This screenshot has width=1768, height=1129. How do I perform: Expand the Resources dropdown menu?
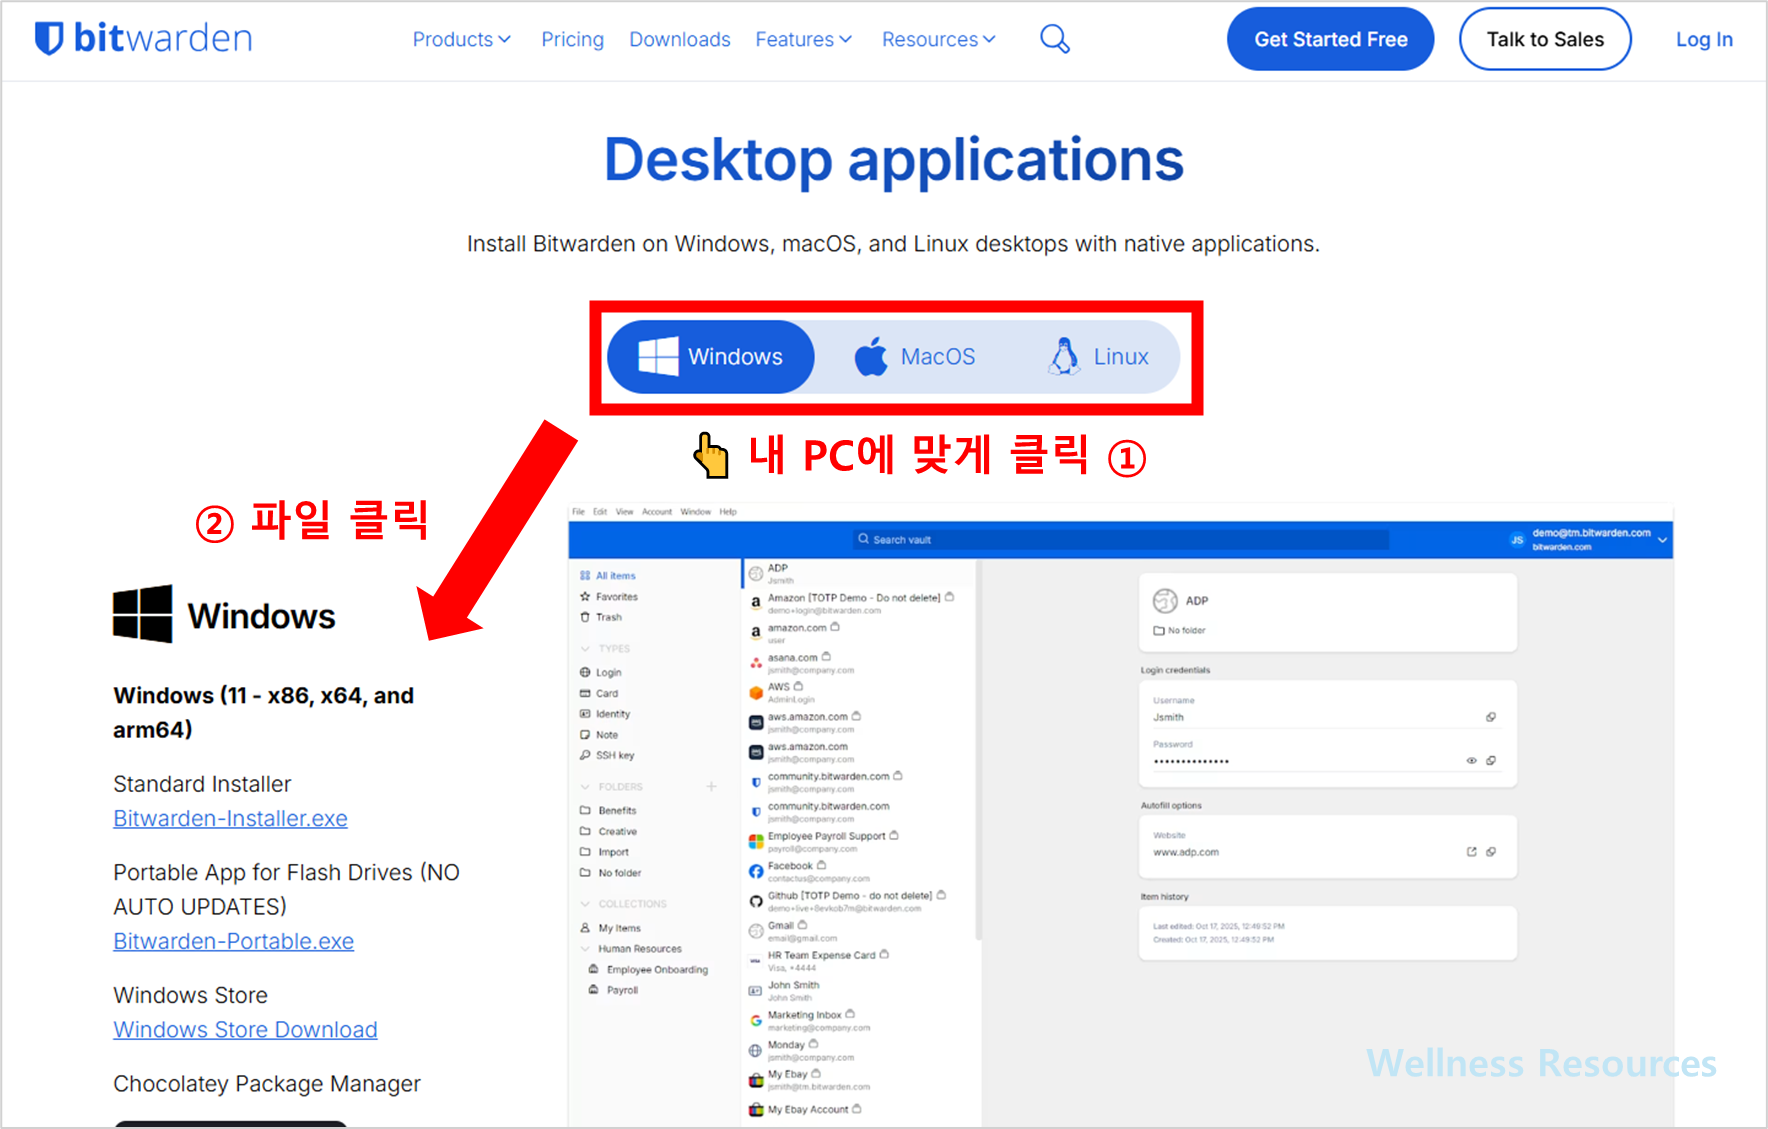(939, 39)
